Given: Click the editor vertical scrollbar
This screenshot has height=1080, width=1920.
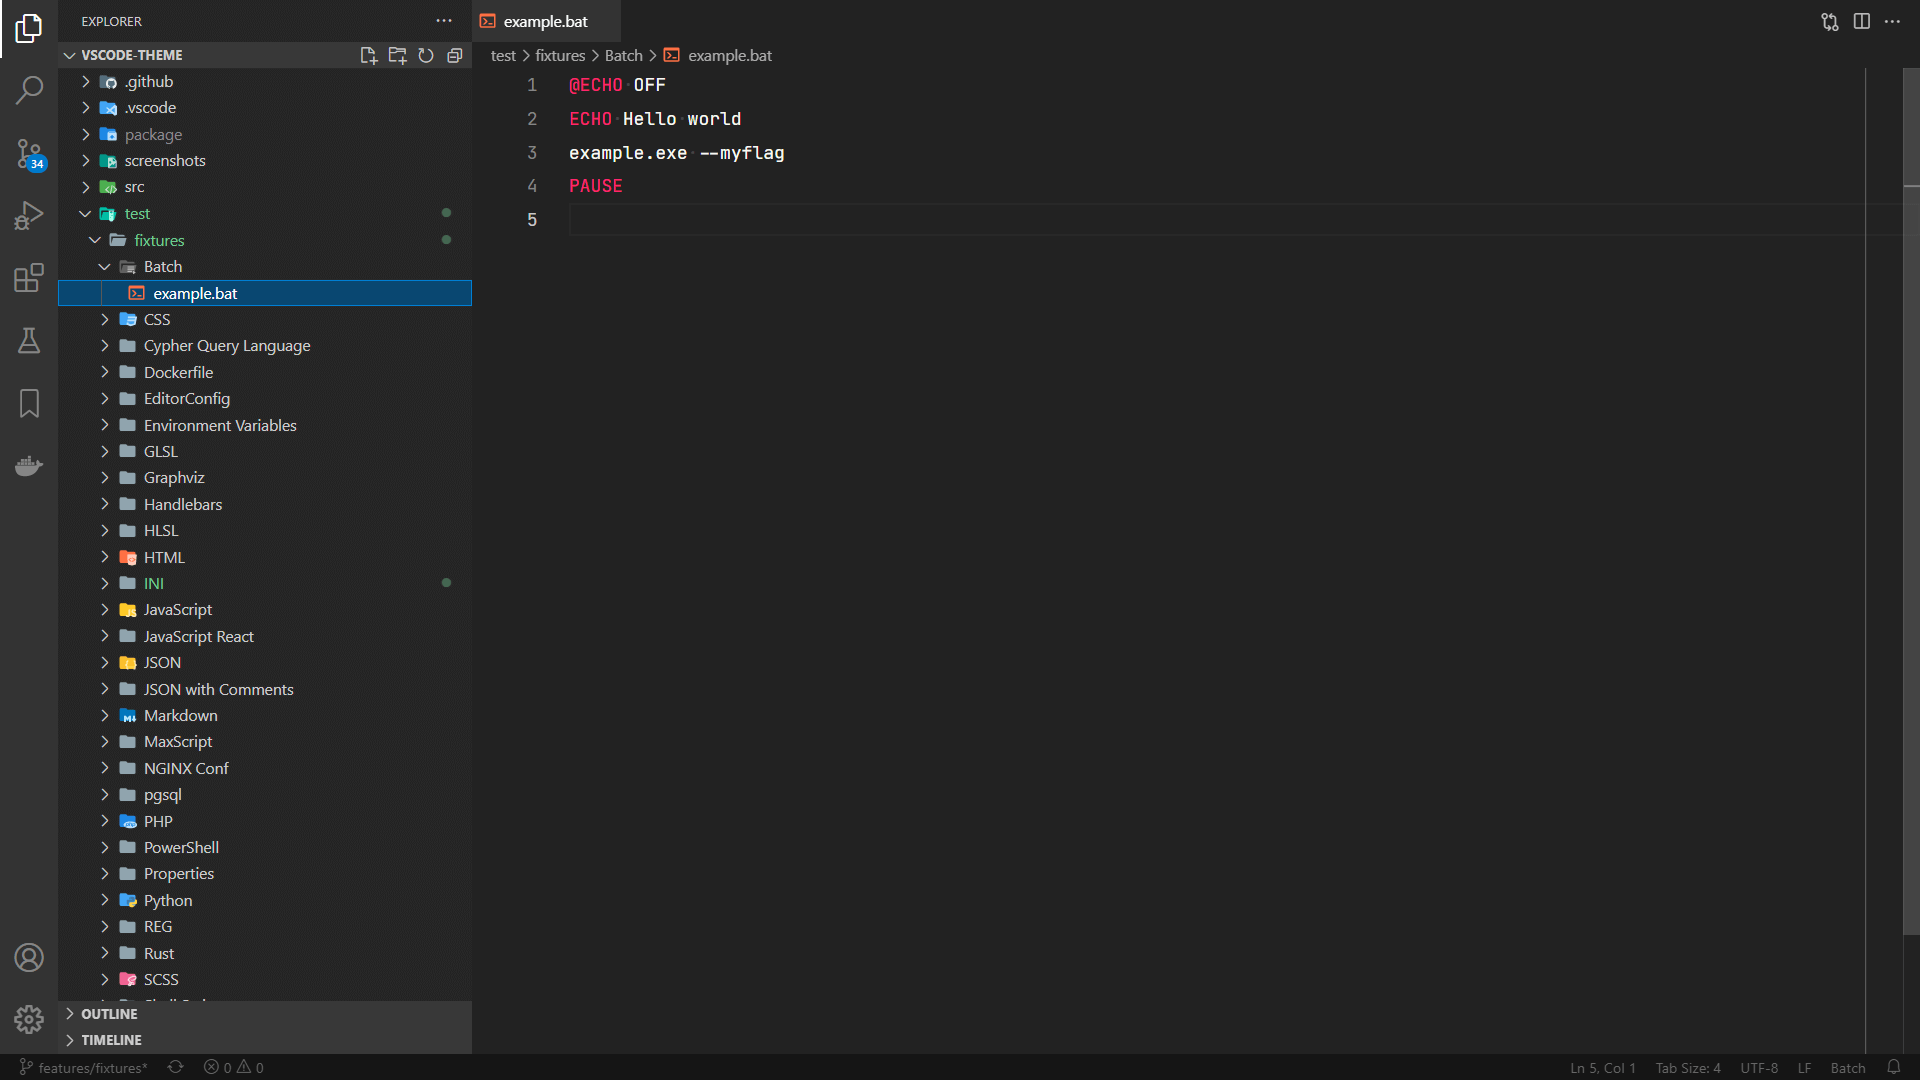Looking at the screenshot, I should [x=1911, y=500].
